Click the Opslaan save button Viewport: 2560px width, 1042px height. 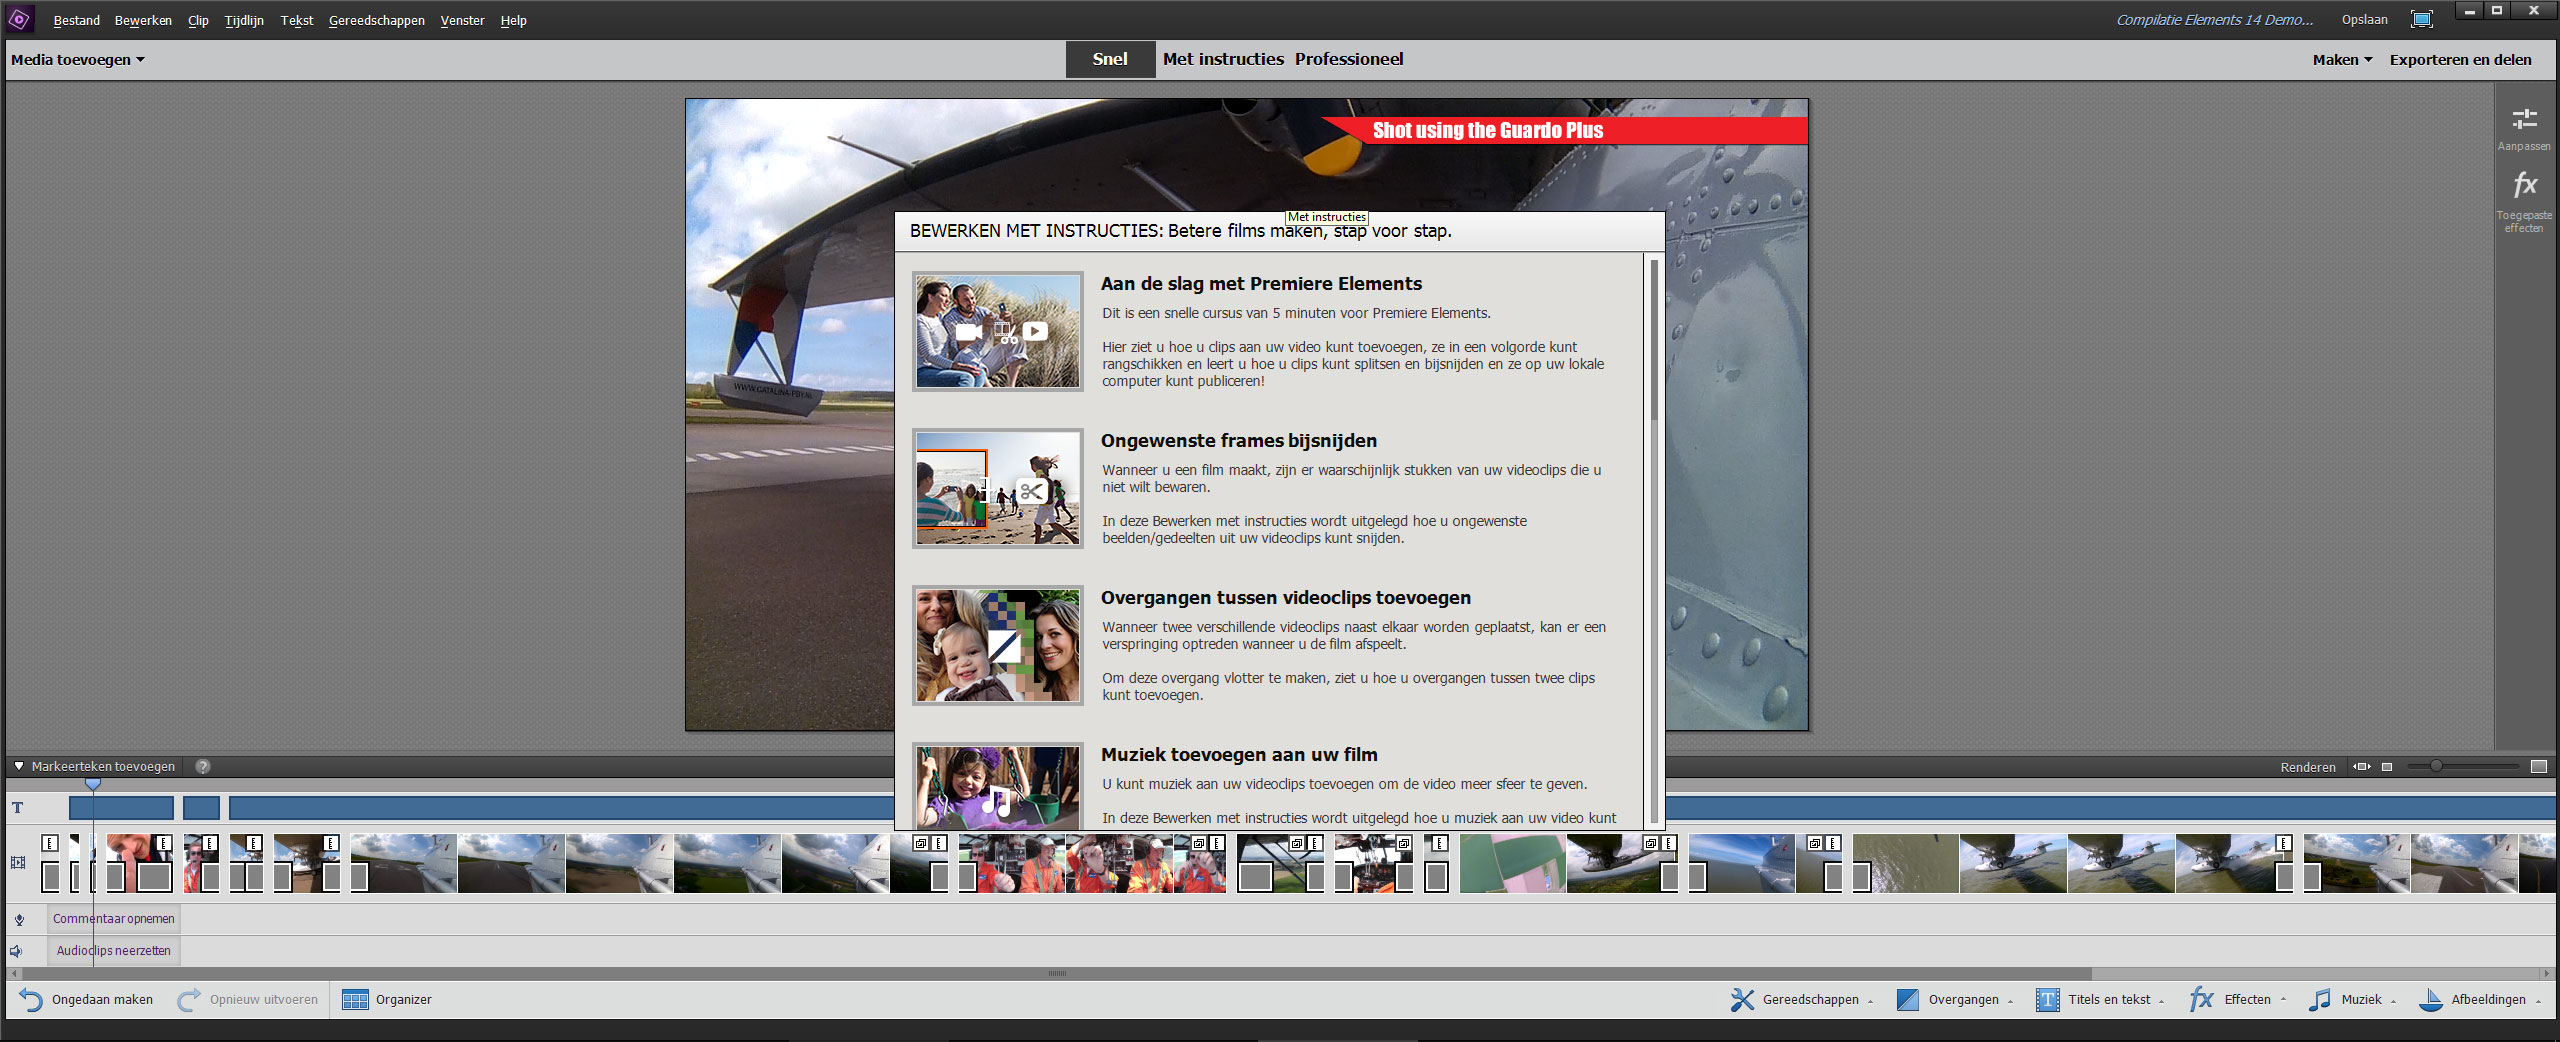click(2365, 20)
